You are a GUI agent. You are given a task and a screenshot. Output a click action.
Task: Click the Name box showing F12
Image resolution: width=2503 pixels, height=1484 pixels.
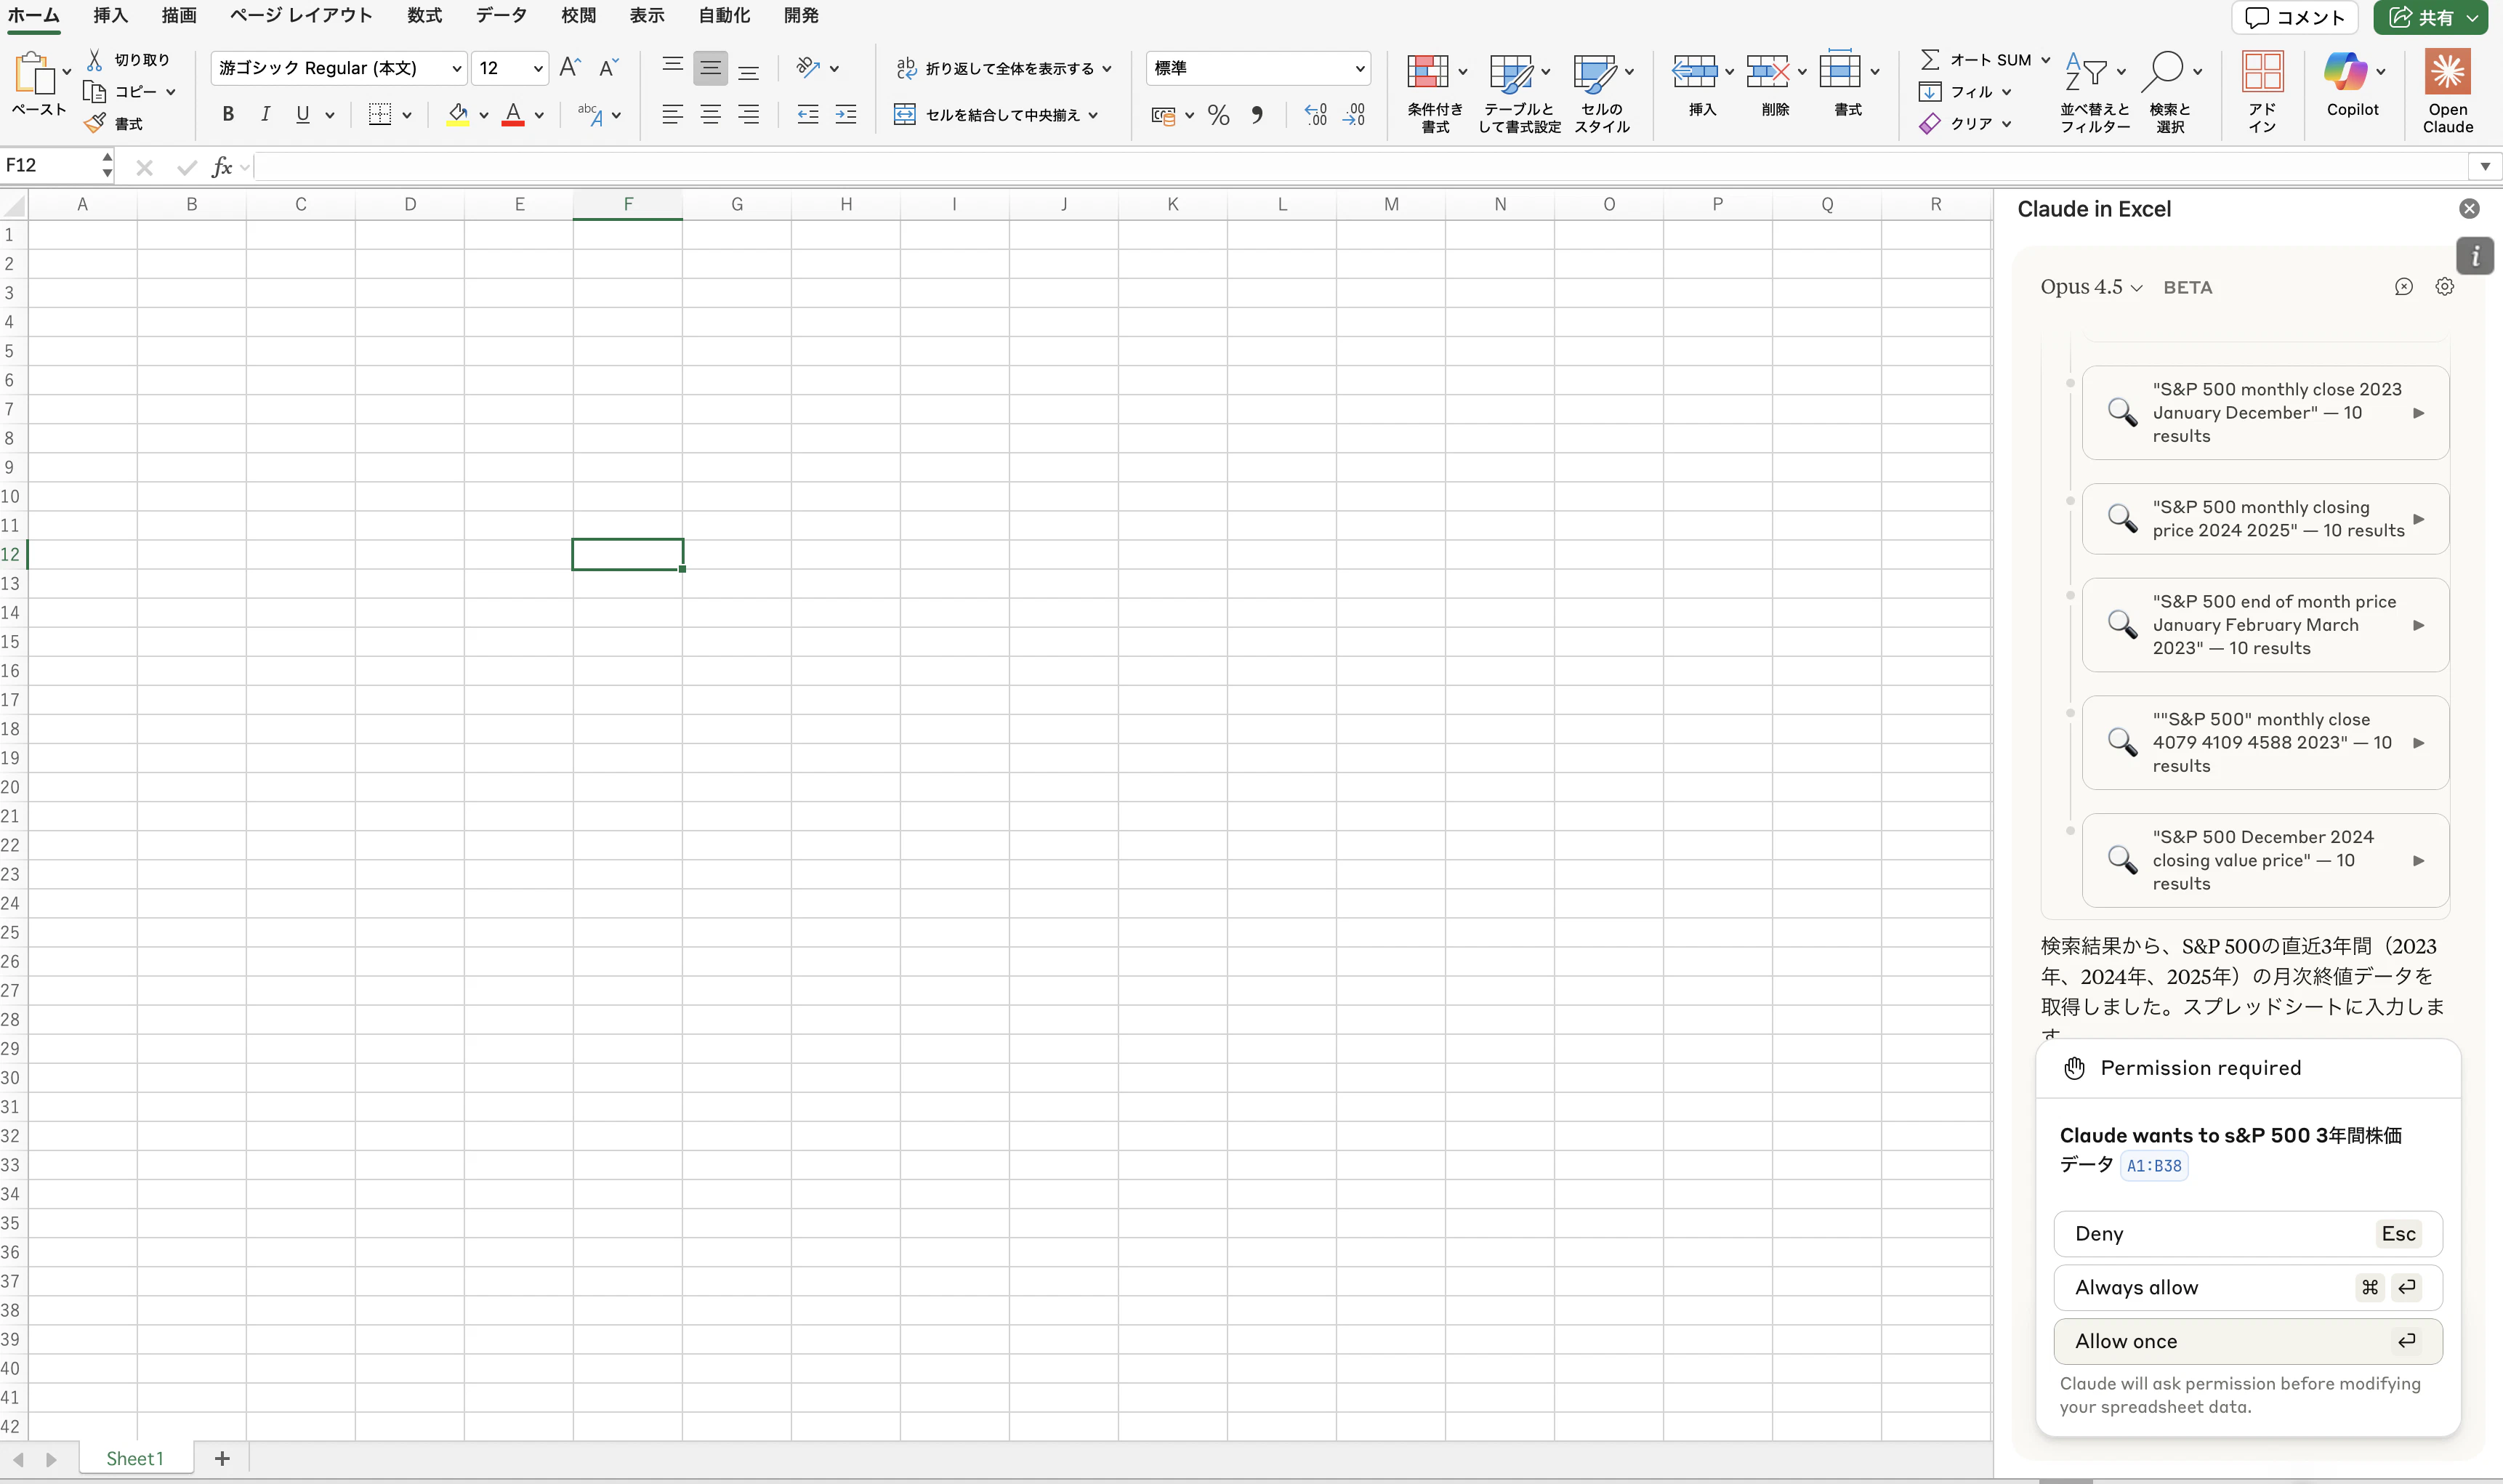point(50,166)
